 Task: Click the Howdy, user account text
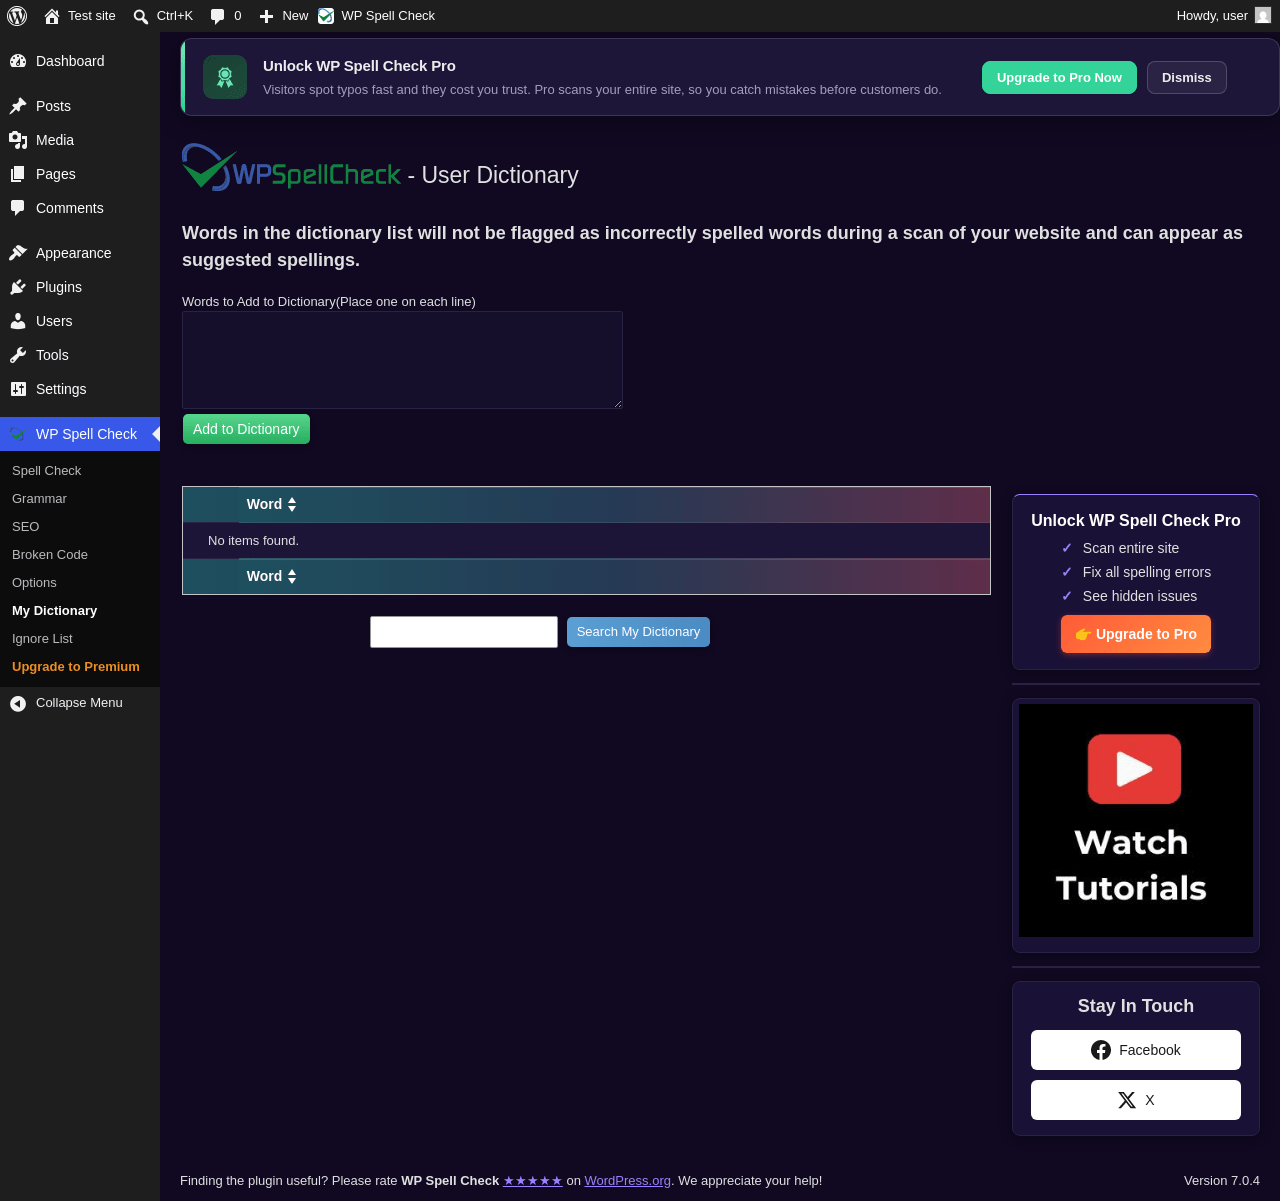1212,16
